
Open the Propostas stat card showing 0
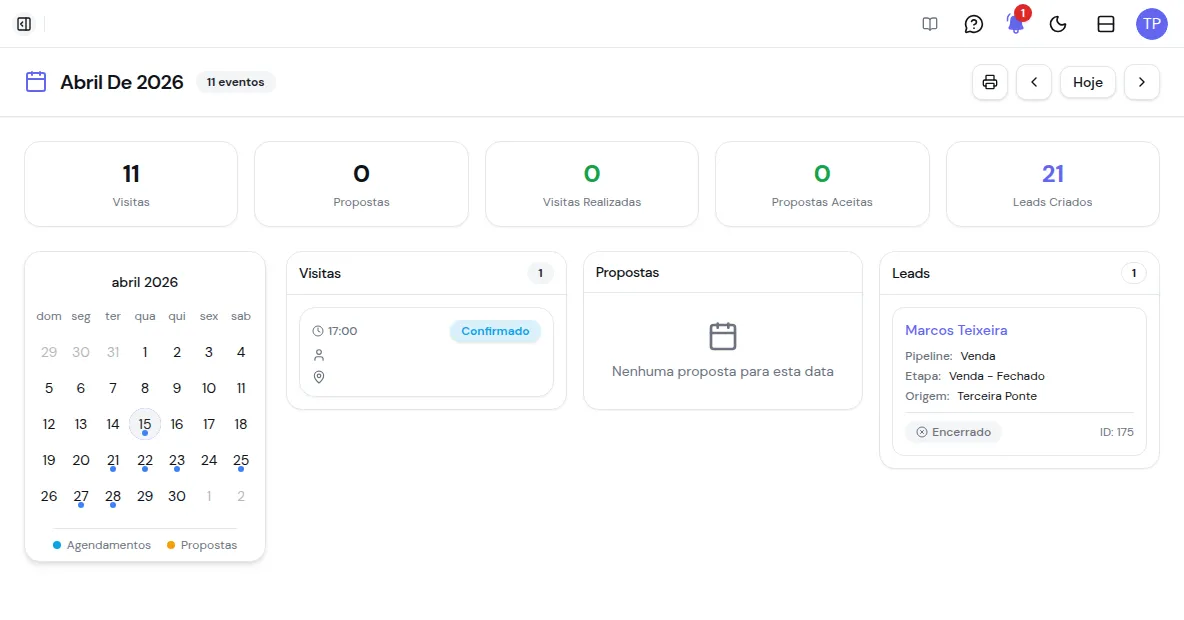tap(361, 184)
